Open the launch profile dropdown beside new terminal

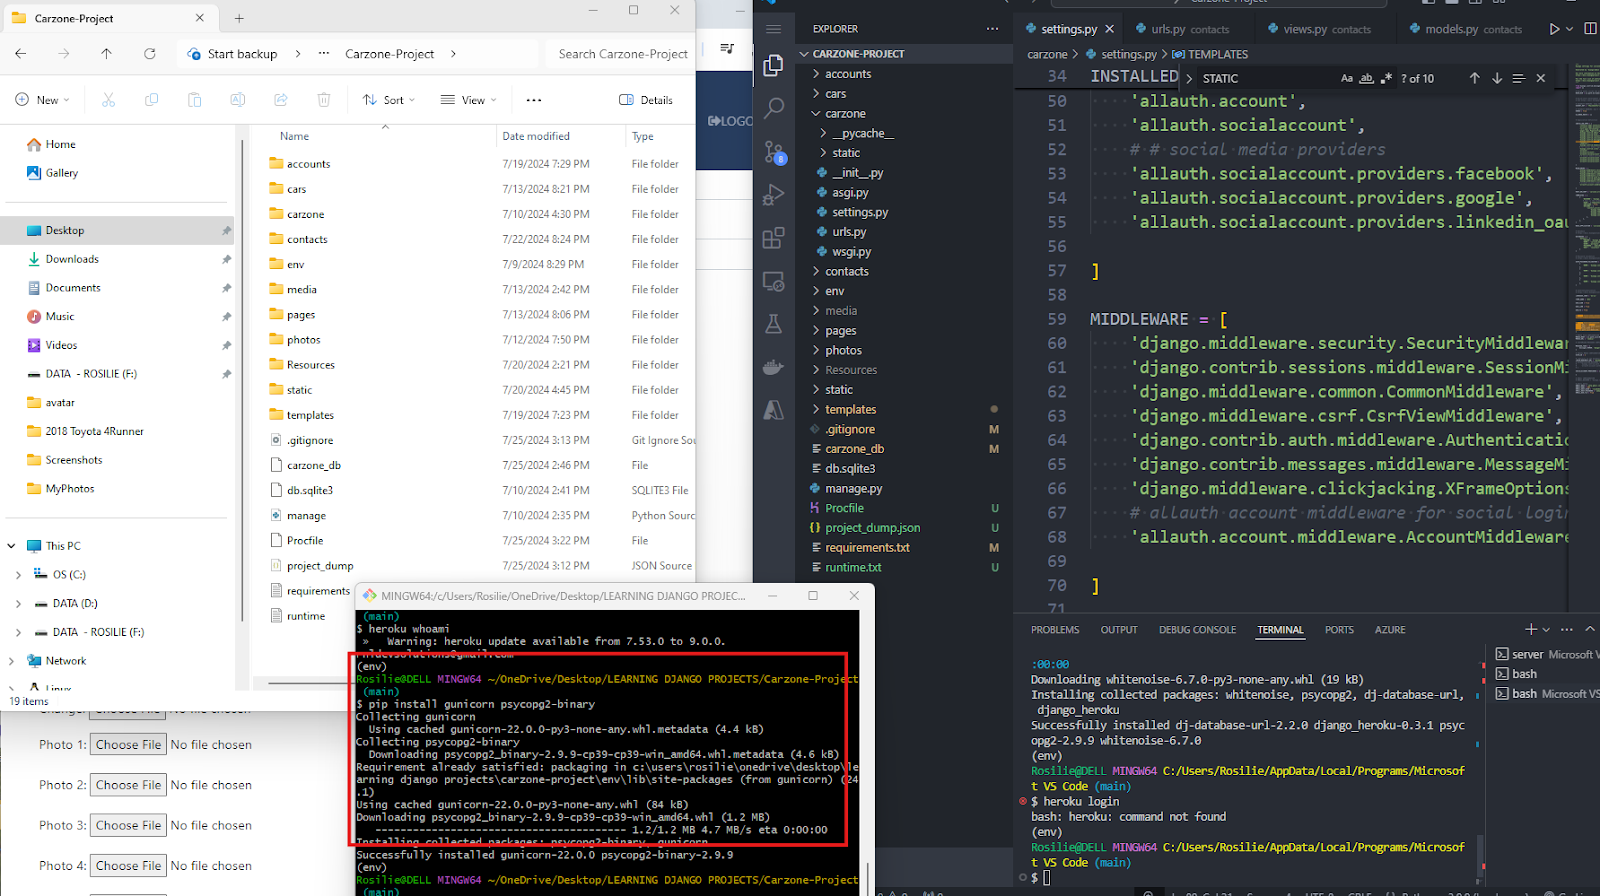1546,630
